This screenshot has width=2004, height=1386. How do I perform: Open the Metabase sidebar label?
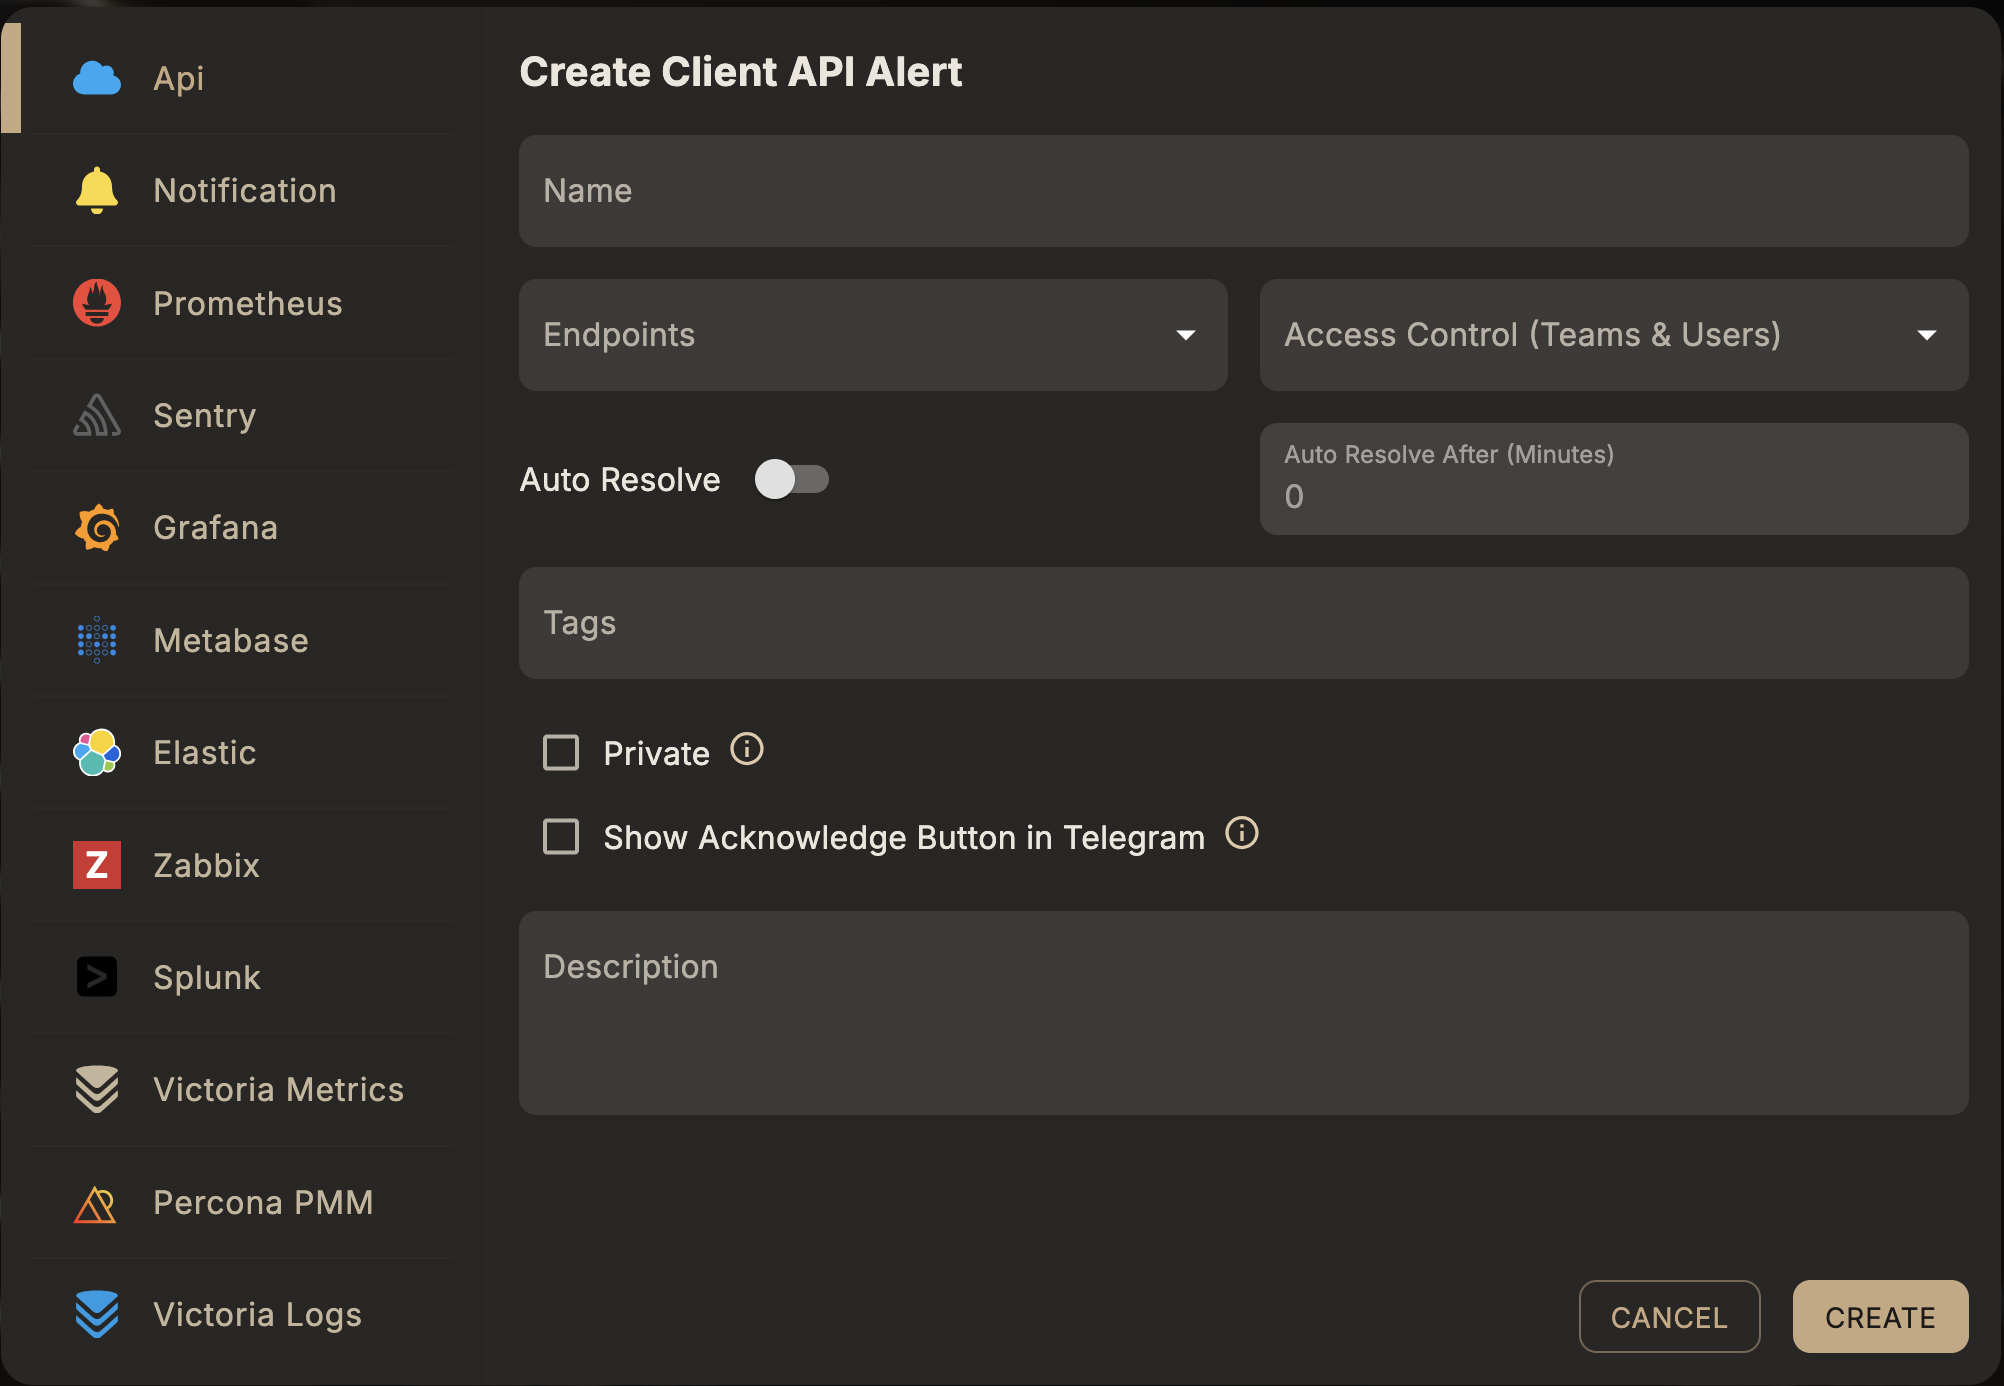coord(231,640)
